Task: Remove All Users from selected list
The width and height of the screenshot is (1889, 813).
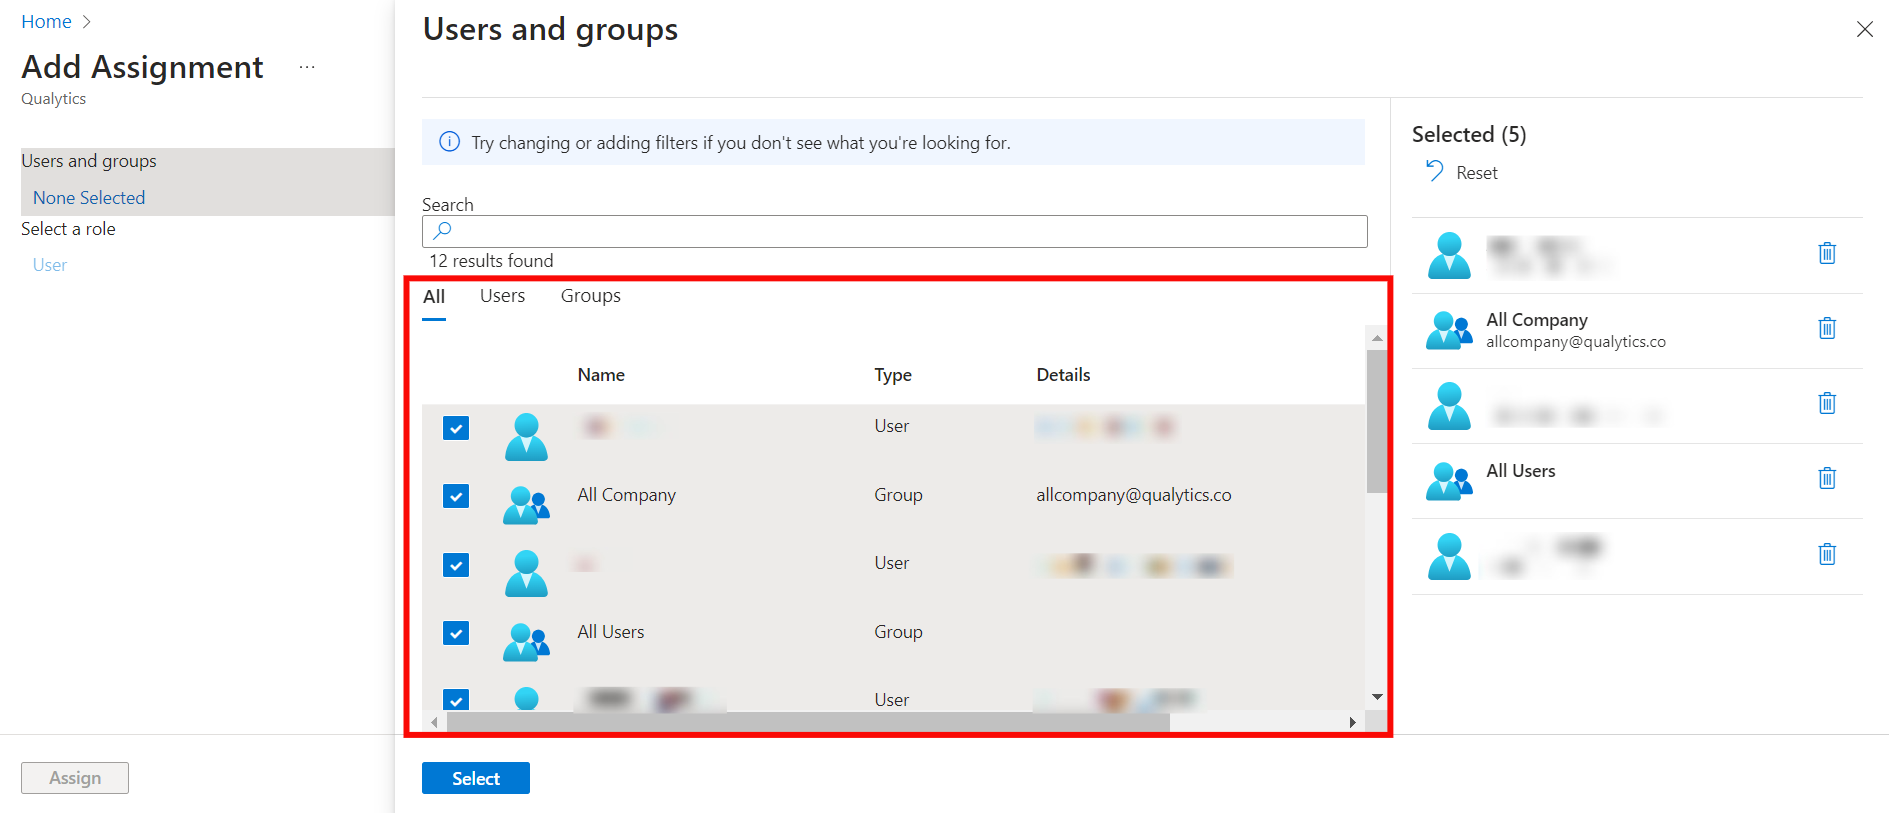Action: (1826, 478)
